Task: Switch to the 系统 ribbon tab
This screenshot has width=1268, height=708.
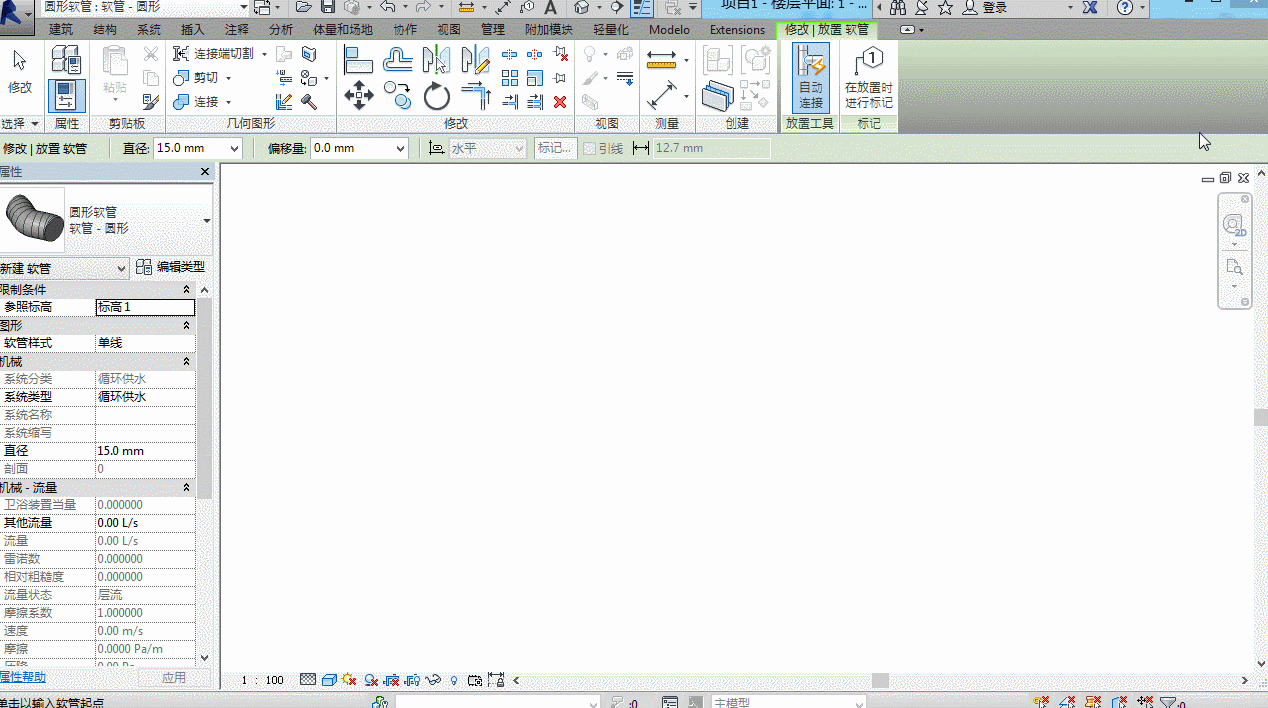Action: (149, 30)
